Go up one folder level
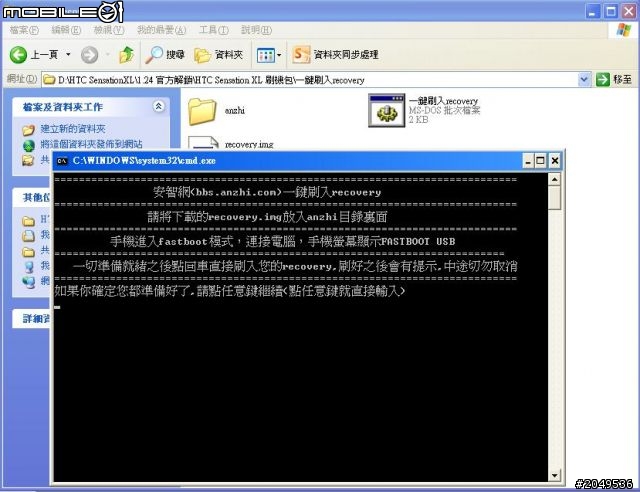640x492 pixels. point(127,55)
